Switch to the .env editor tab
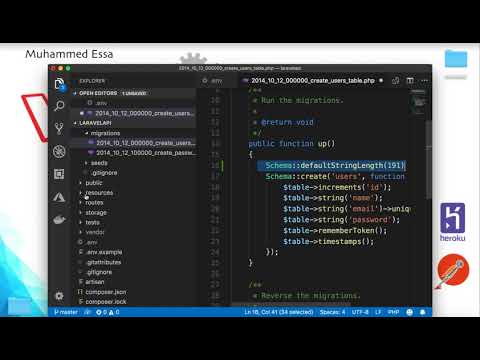Screen dimensions: 480x360 (213, 80)
